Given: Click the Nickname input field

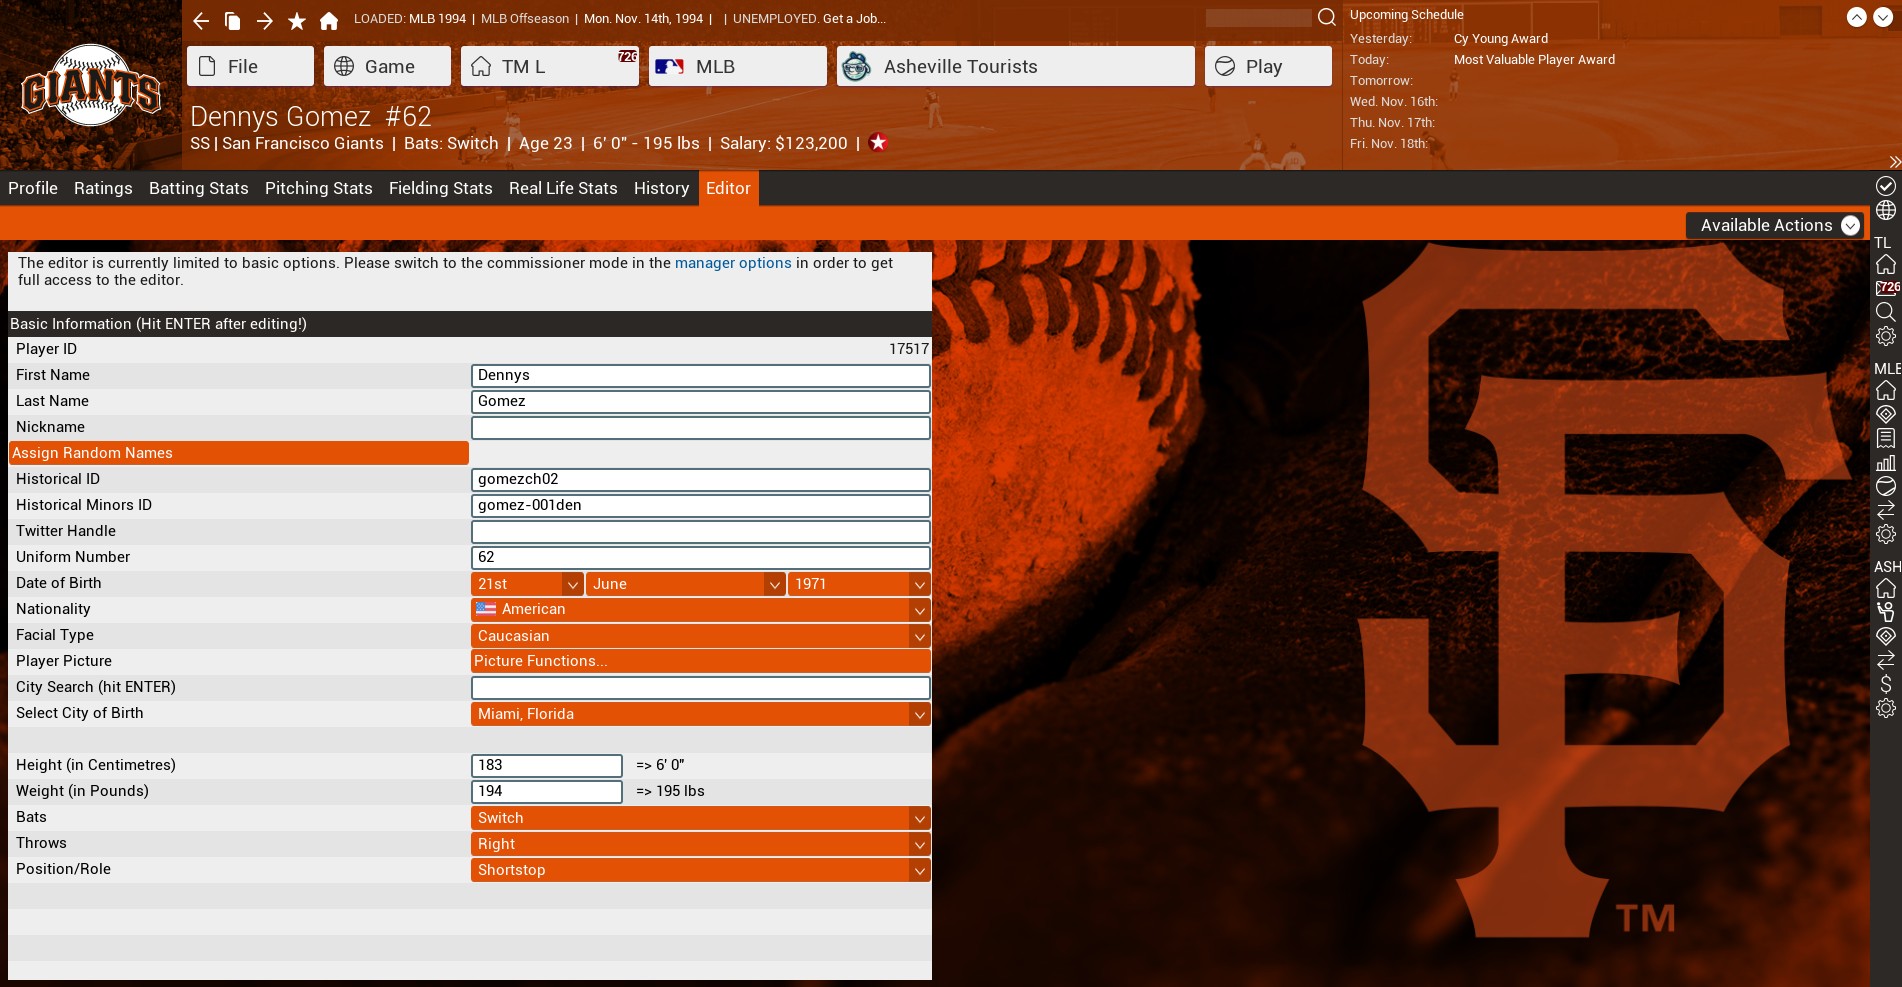Looking at the screenshot, I should pos(700,428).
